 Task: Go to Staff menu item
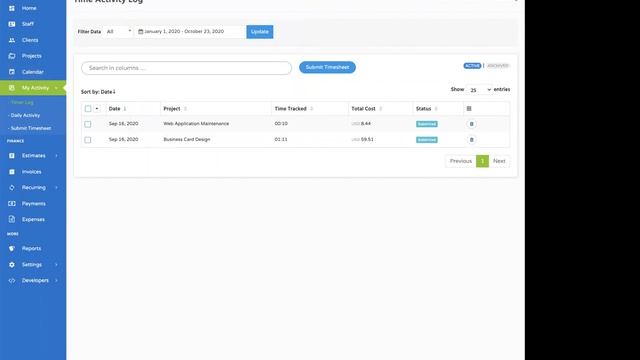tap(28, 24)
